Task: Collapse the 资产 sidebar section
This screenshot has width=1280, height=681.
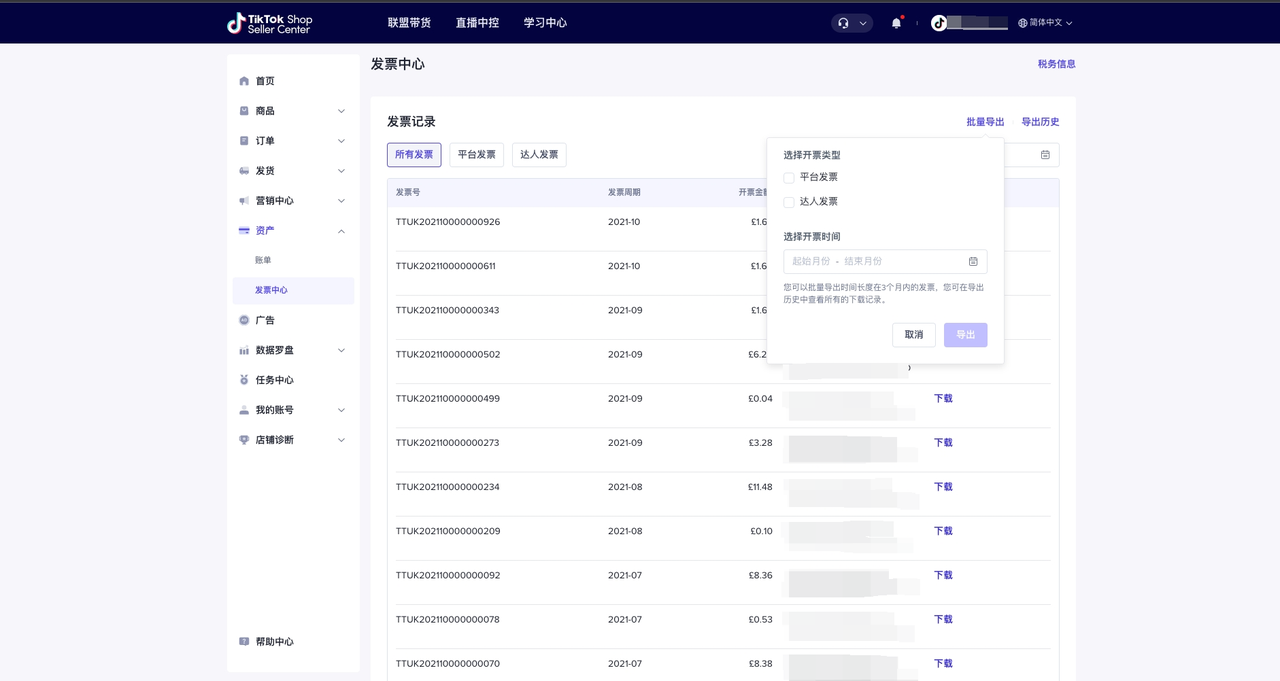Action: tap(341, 231)
